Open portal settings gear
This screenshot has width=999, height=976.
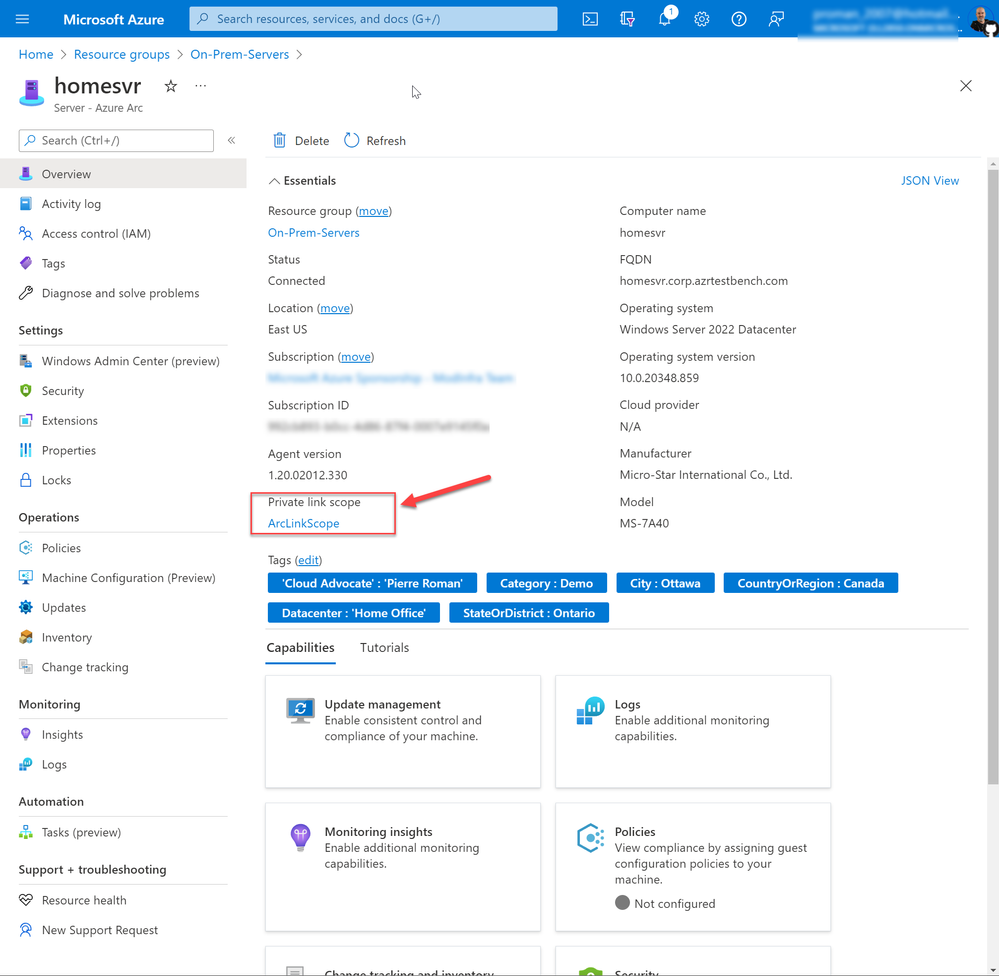(701, 19)
